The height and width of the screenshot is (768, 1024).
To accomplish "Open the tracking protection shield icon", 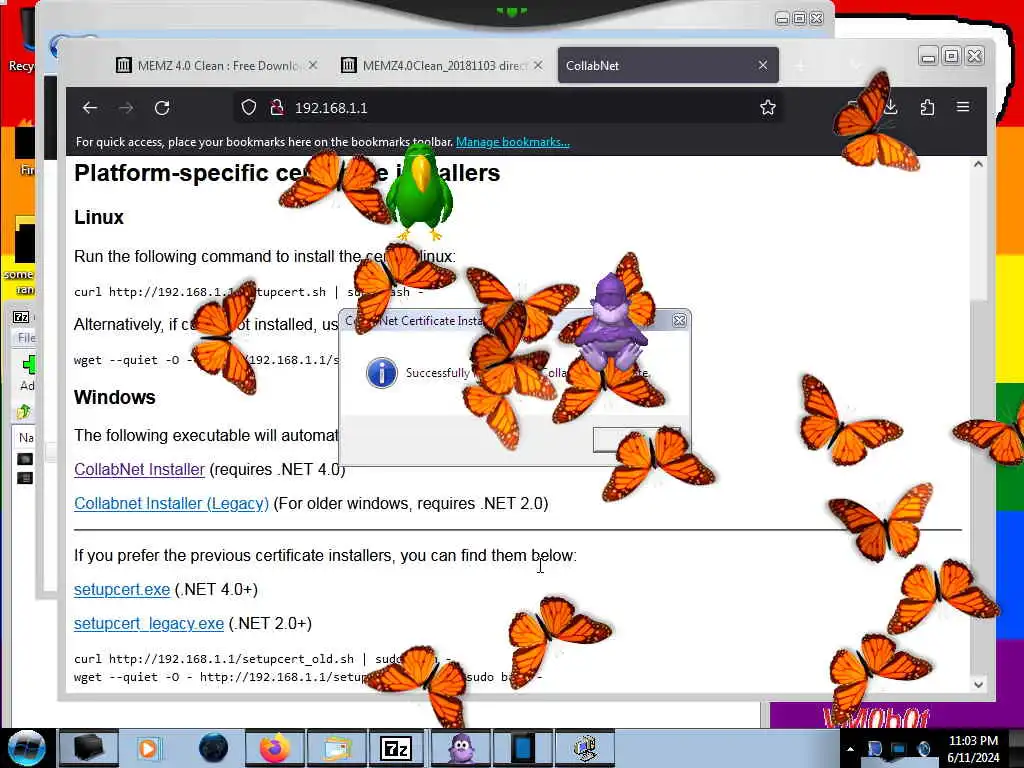I will tap(249, 107).
